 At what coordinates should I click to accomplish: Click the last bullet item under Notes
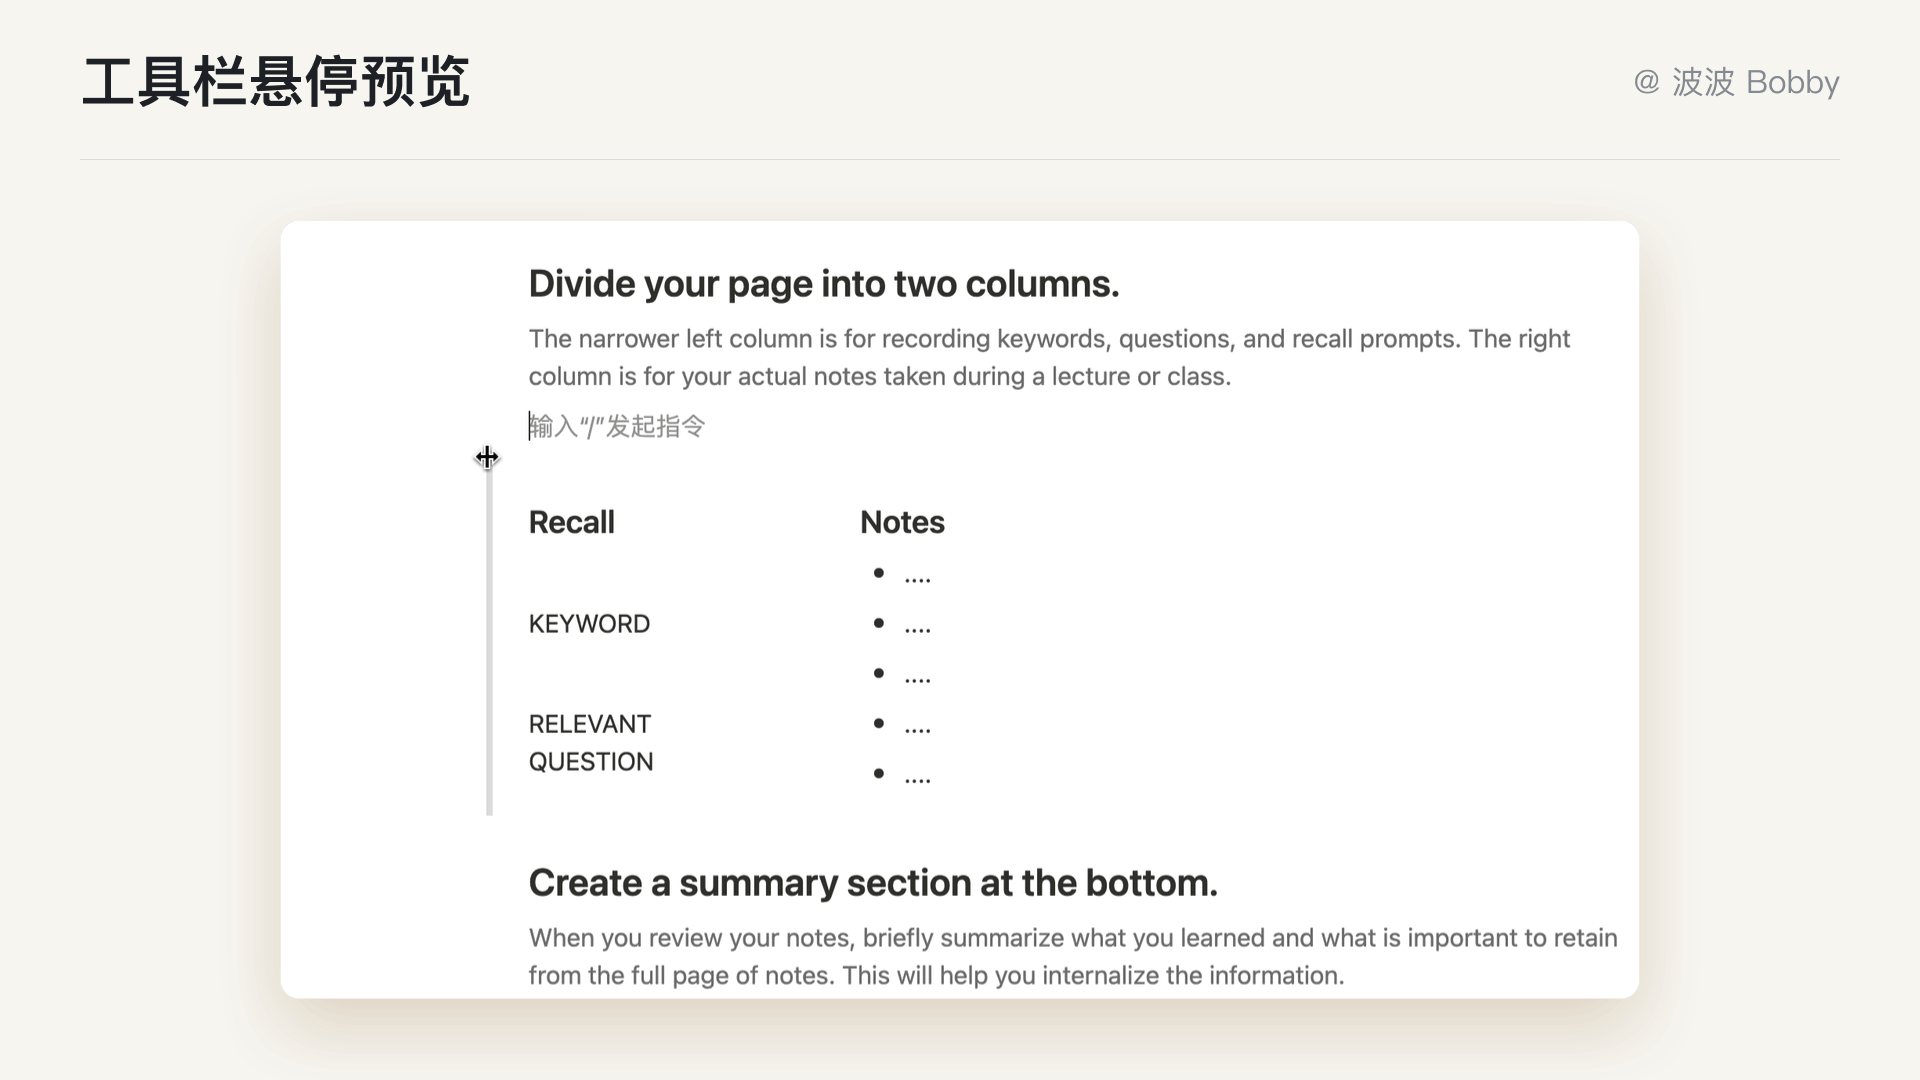coord(917,775)
